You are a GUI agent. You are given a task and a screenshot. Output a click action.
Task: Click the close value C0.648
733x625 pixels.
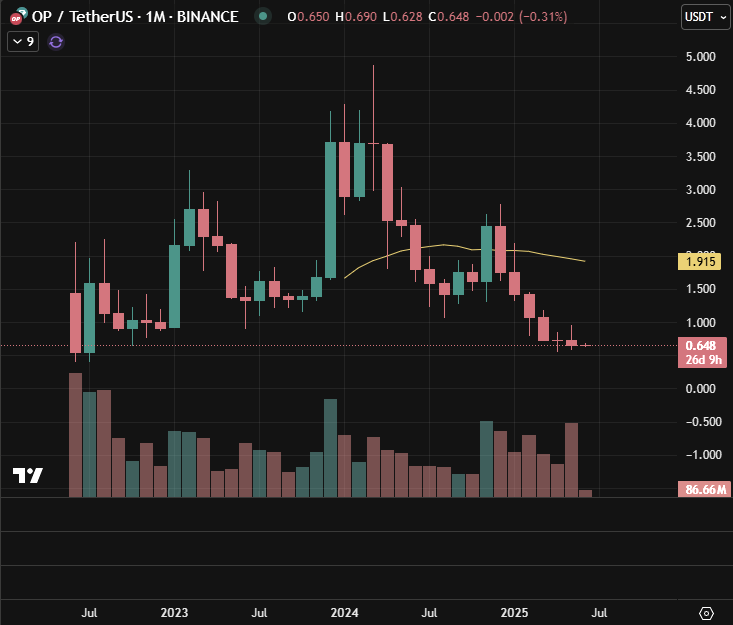[x=449, y=17]
